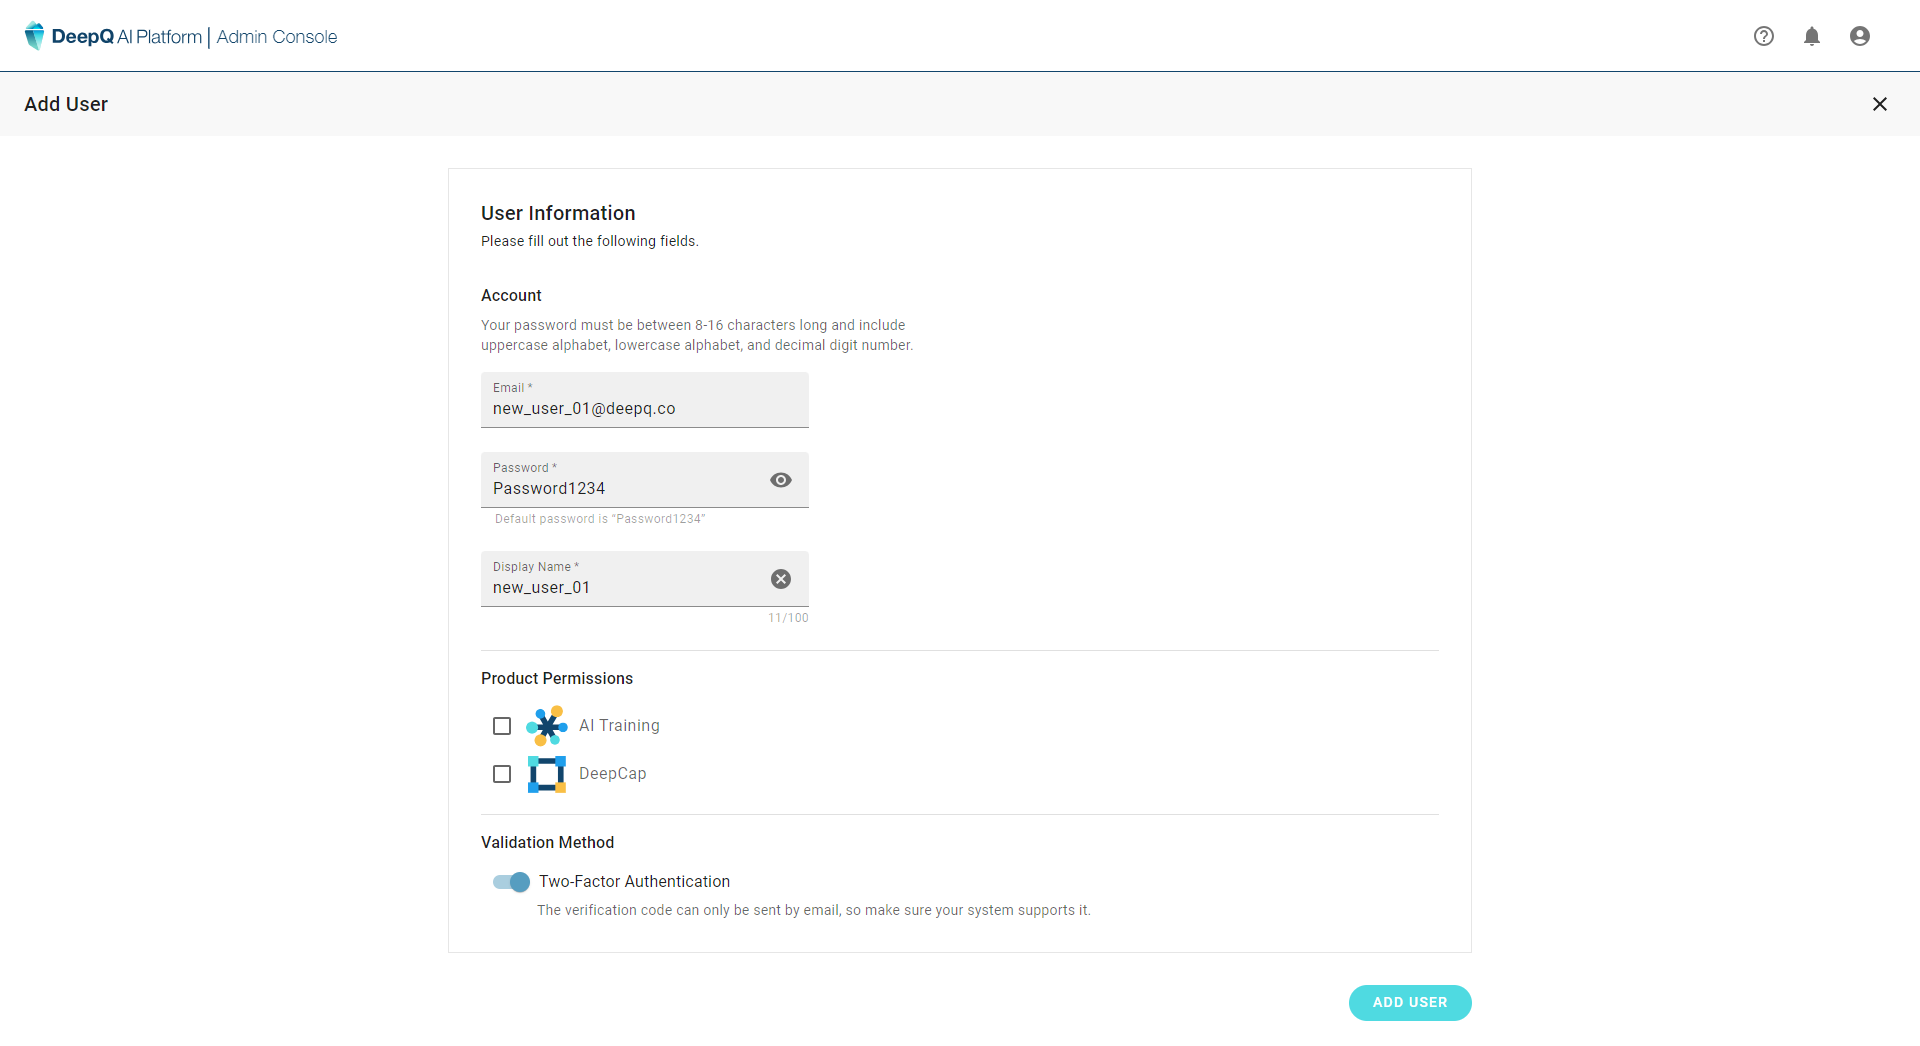Check the DeepCap permission checkbox
This screenshot has width=1920, height=1046.
click(502, 774)
